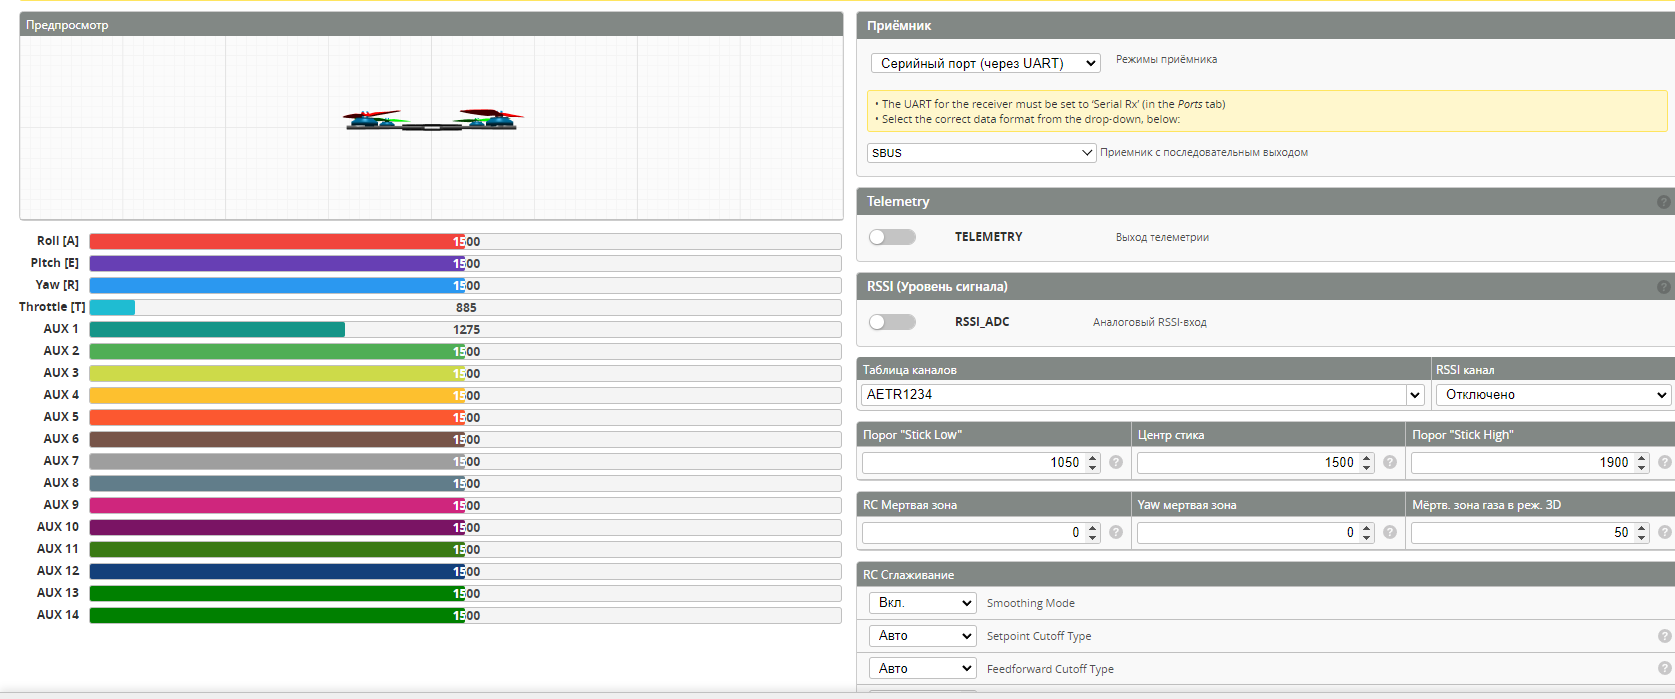Screen dimensions: 1675x699
Task: Open the RSSI канал dropdown (Отключено)
Action: click(x=1553, y=395)
